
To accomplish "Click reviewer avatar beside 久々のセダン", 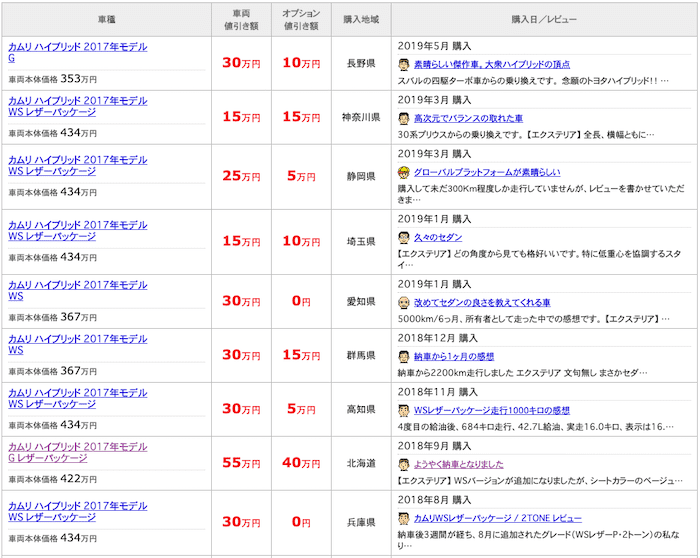I will [x=404, y=238].
